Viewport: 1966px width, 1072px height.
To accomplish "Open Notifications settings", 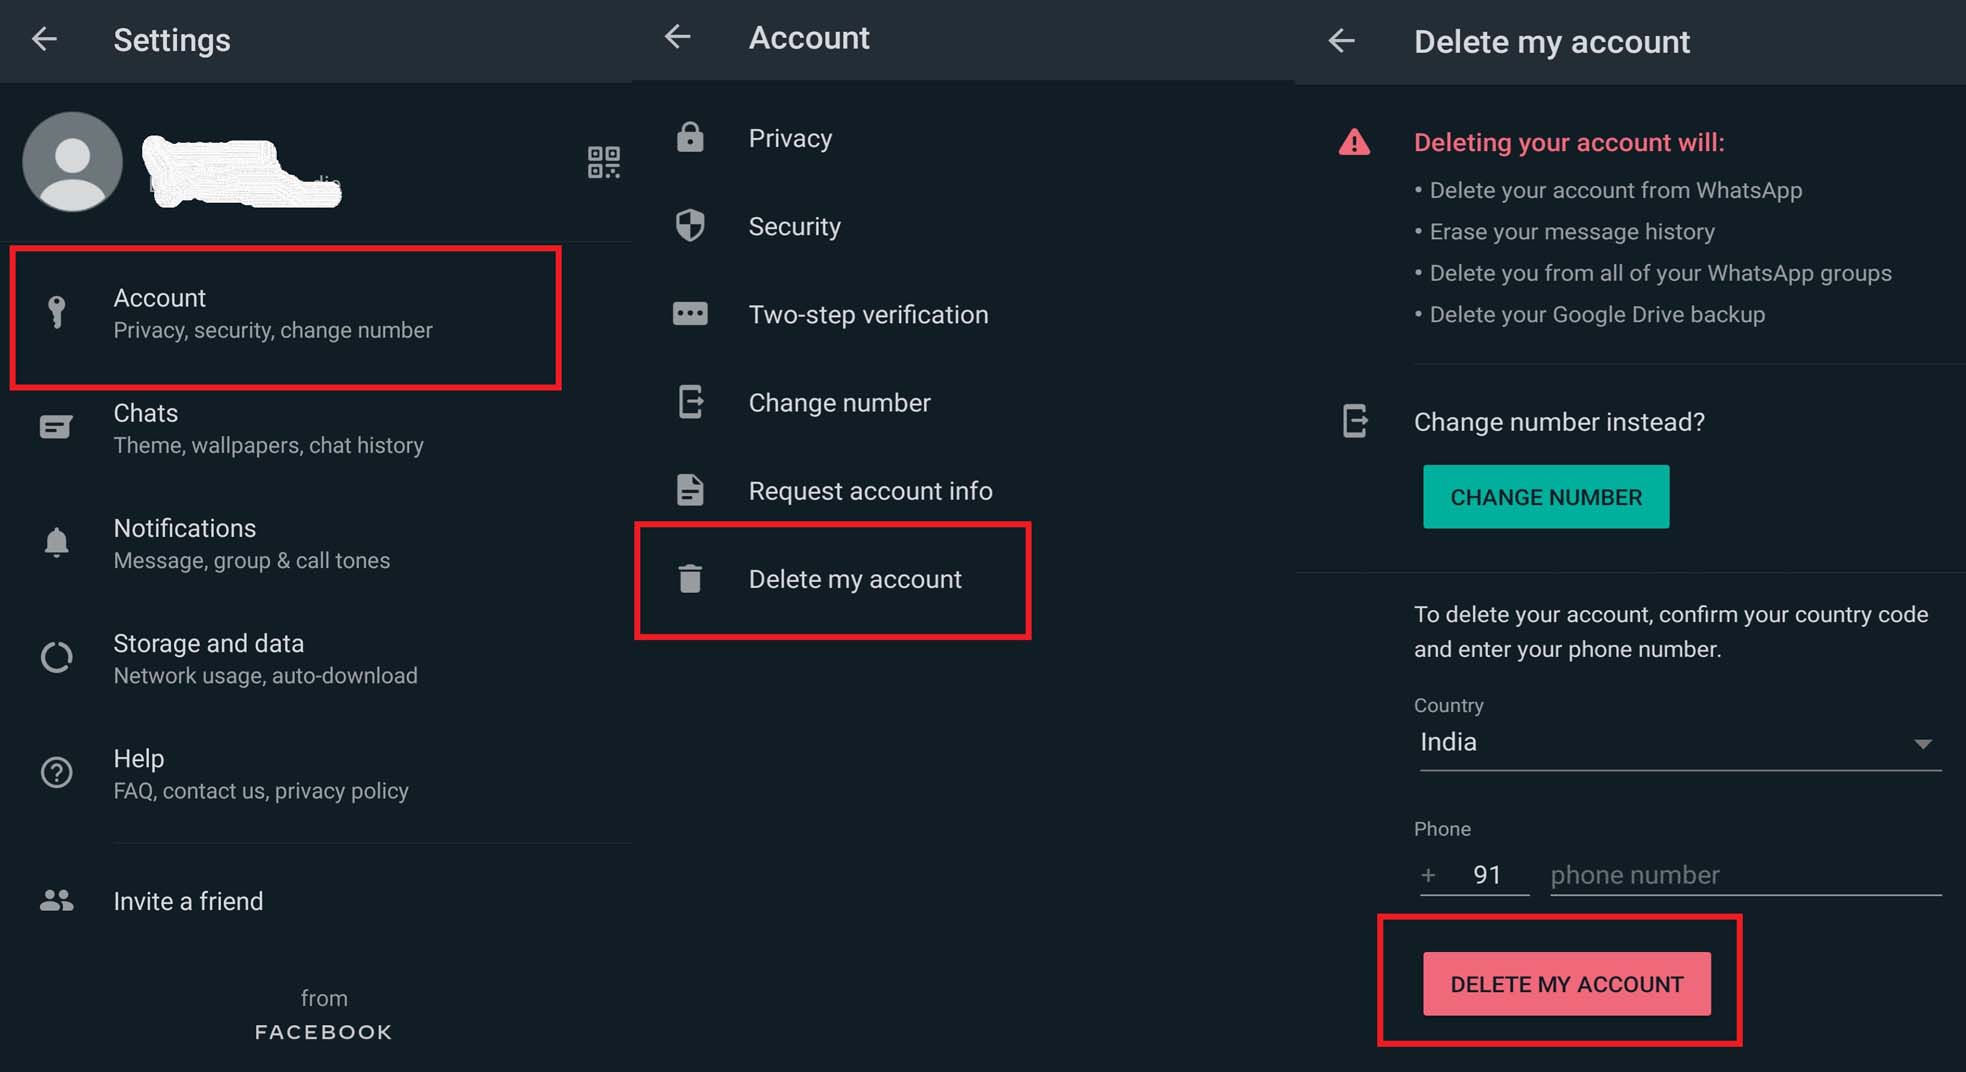I will (x=316, y=543).
